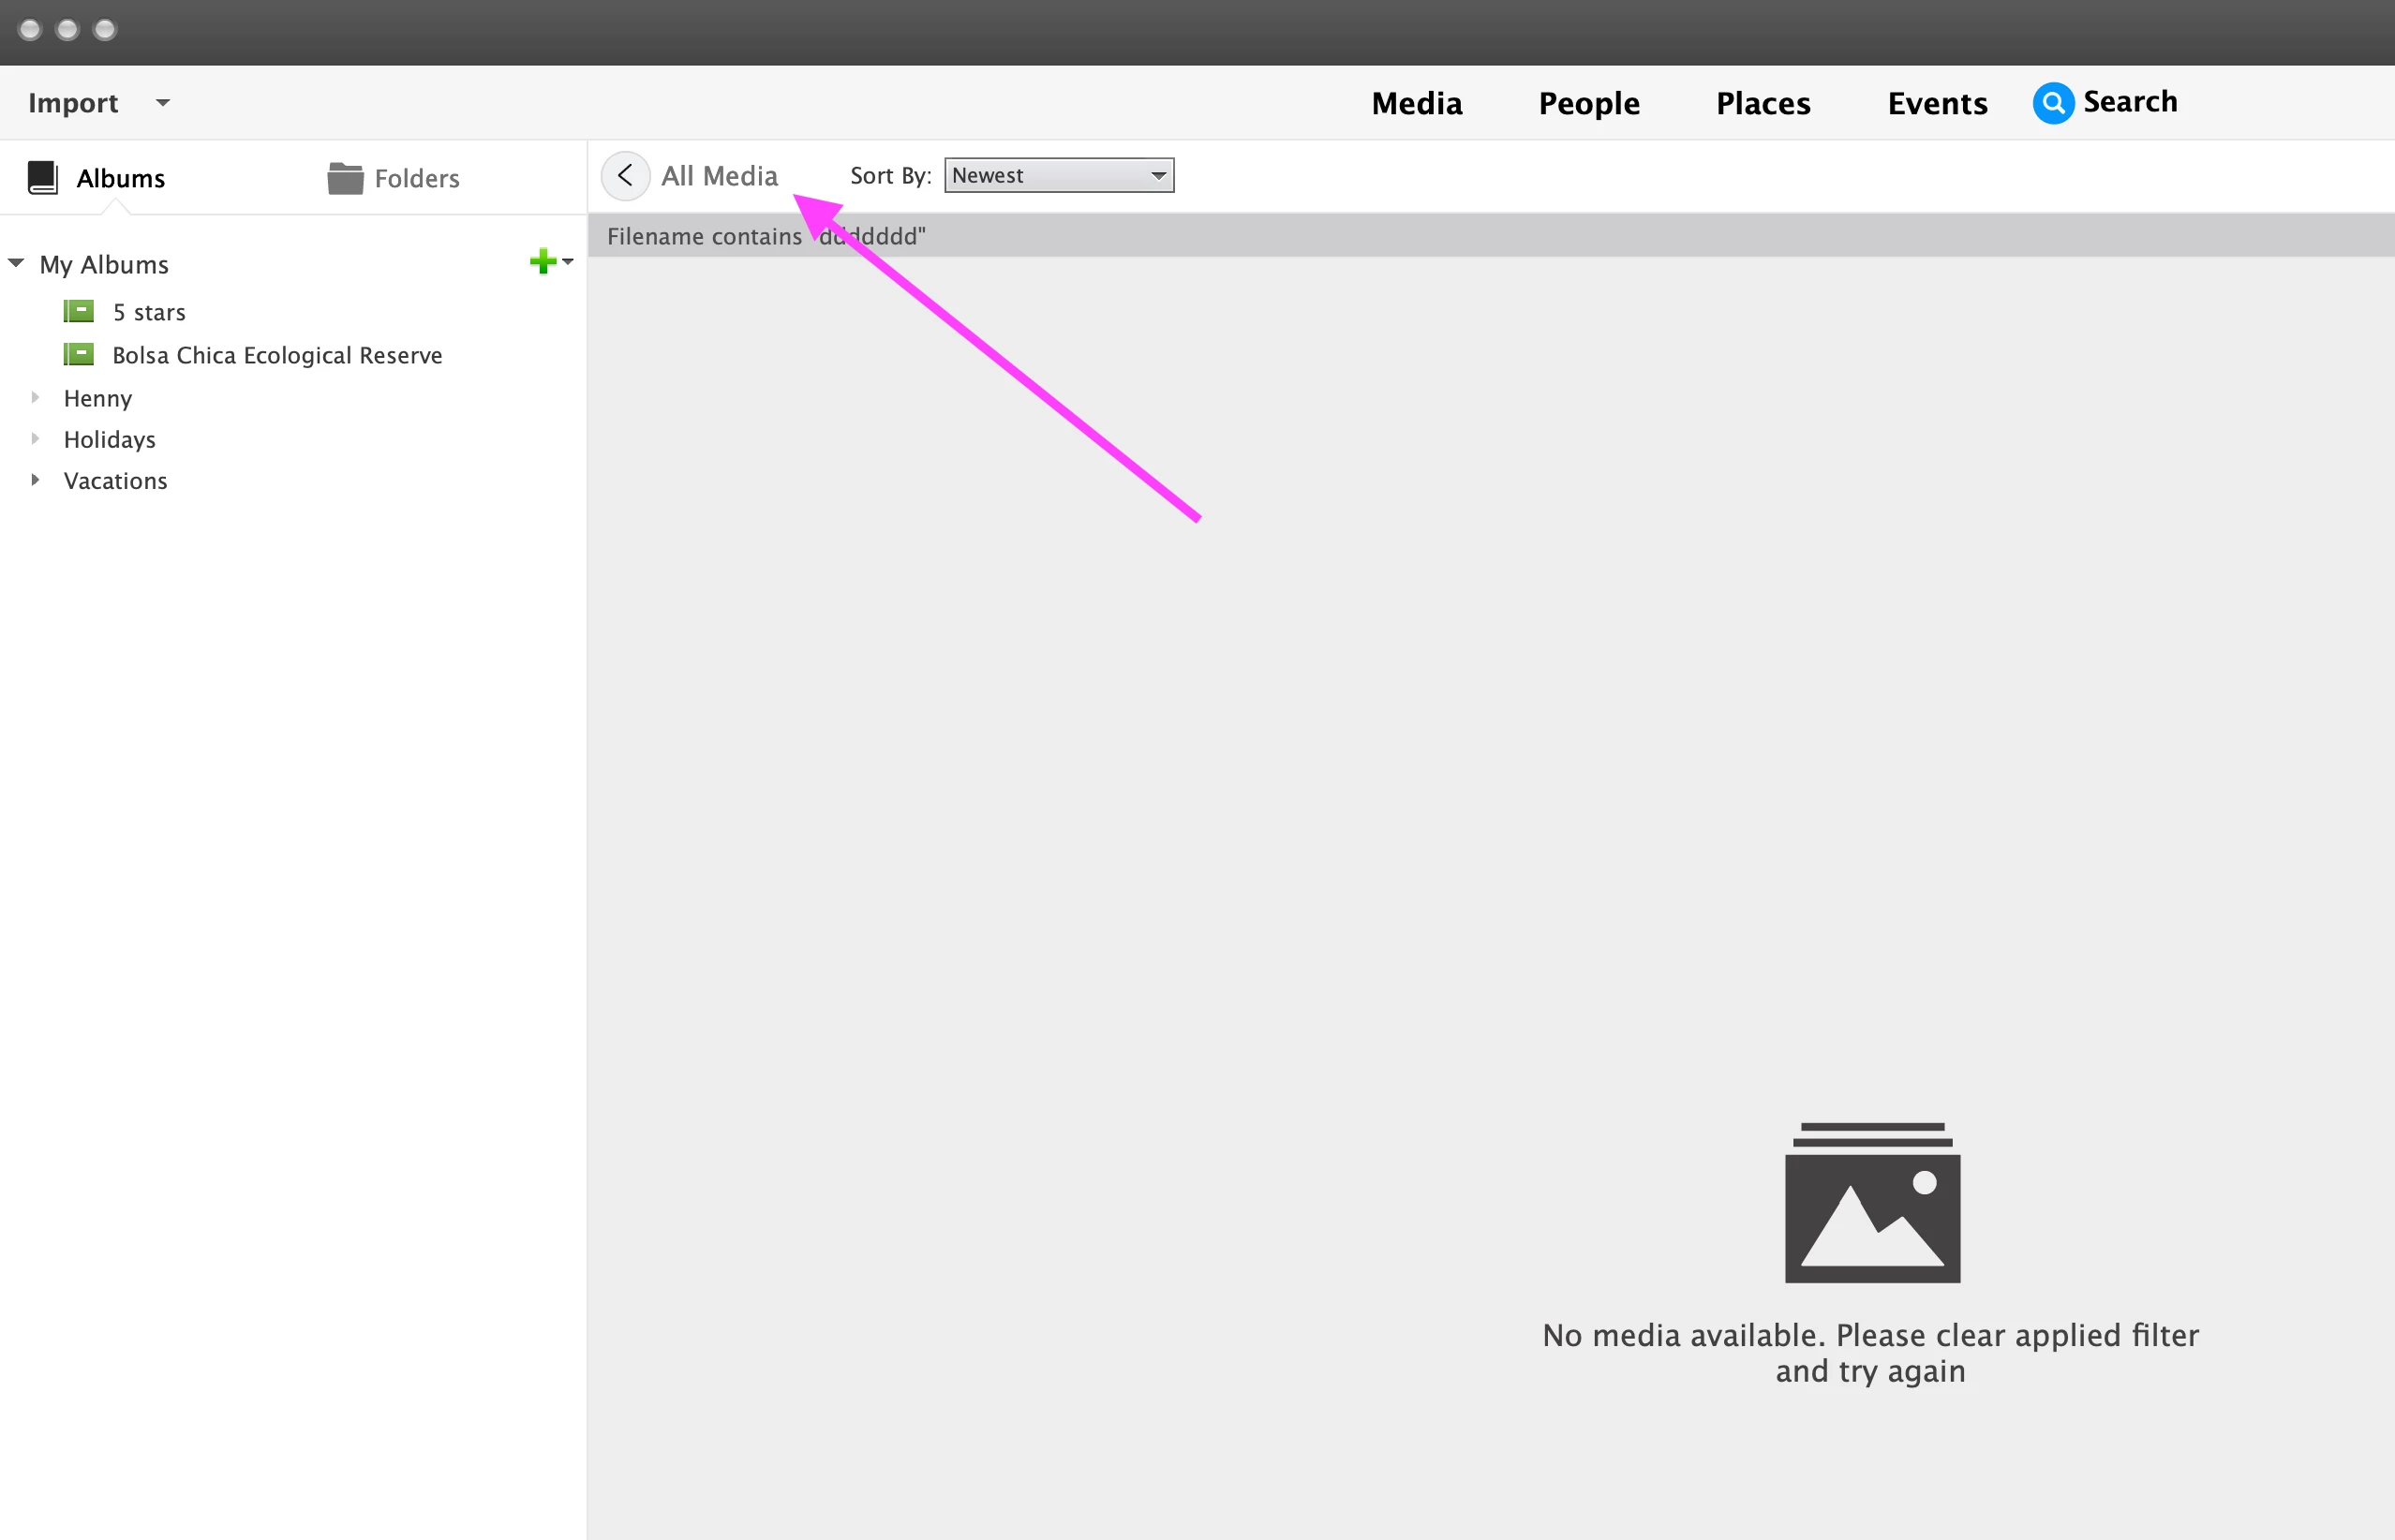Screen dimensions: 2395x1540
Task: Click the back arrow beside All Media
Action: (625, 176)
